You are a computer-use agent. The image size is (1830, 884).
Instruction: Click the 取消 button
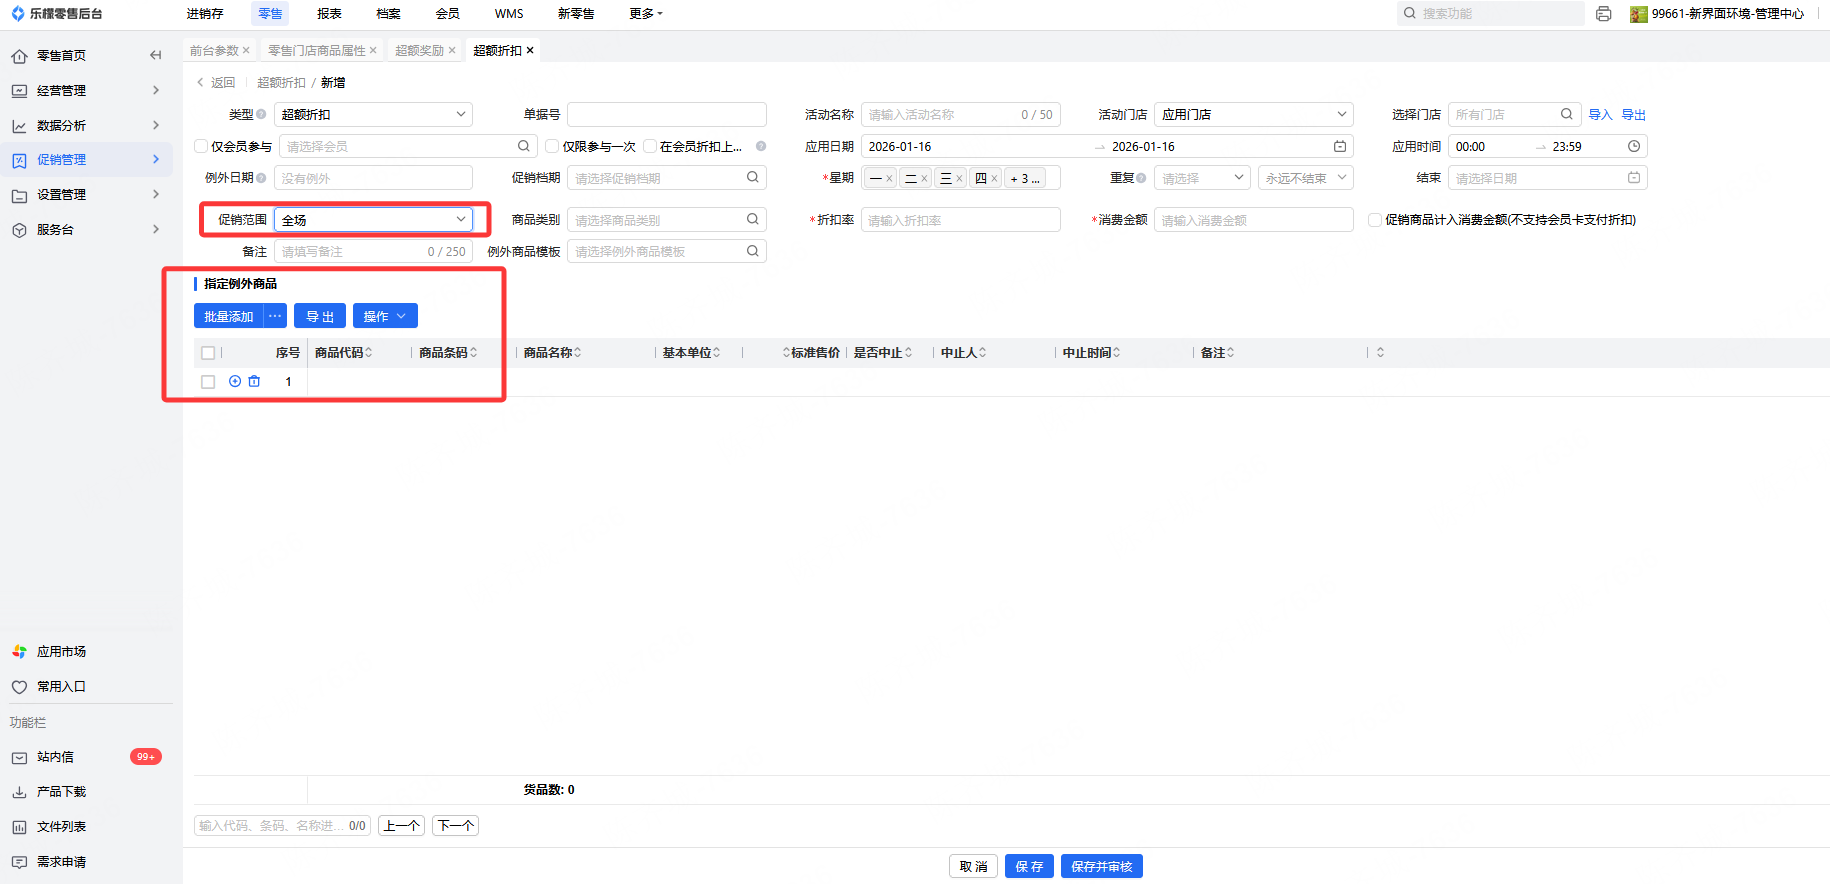pyautogui.click(x=973, y=866)
